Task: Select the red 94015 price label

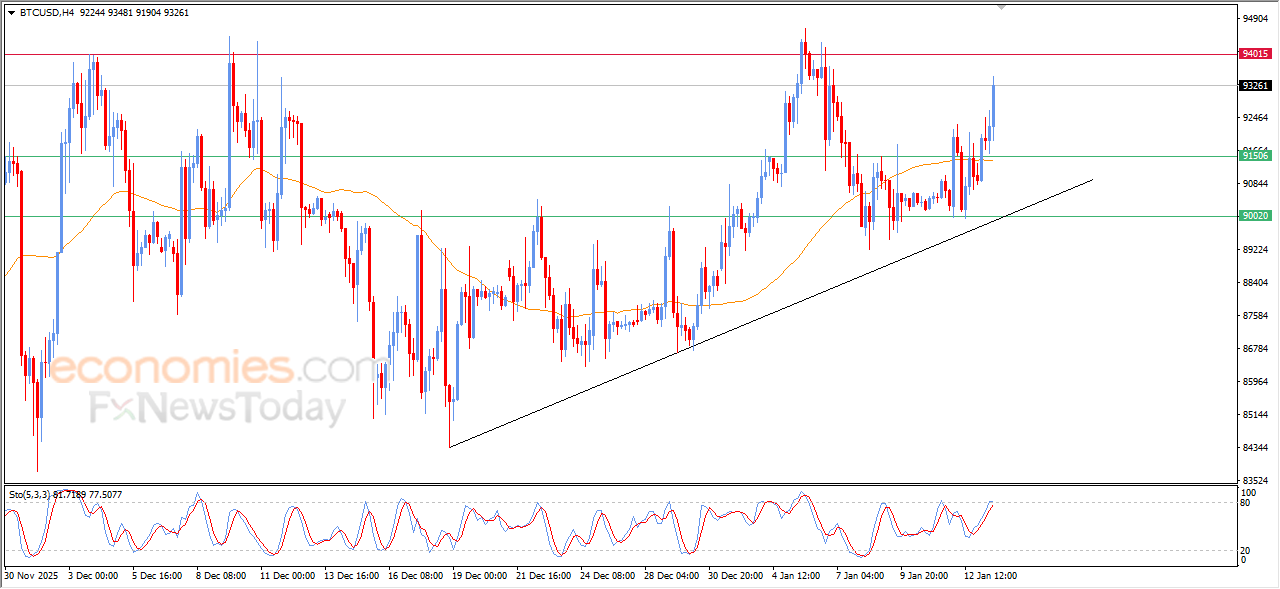Action: (1255, 54)
